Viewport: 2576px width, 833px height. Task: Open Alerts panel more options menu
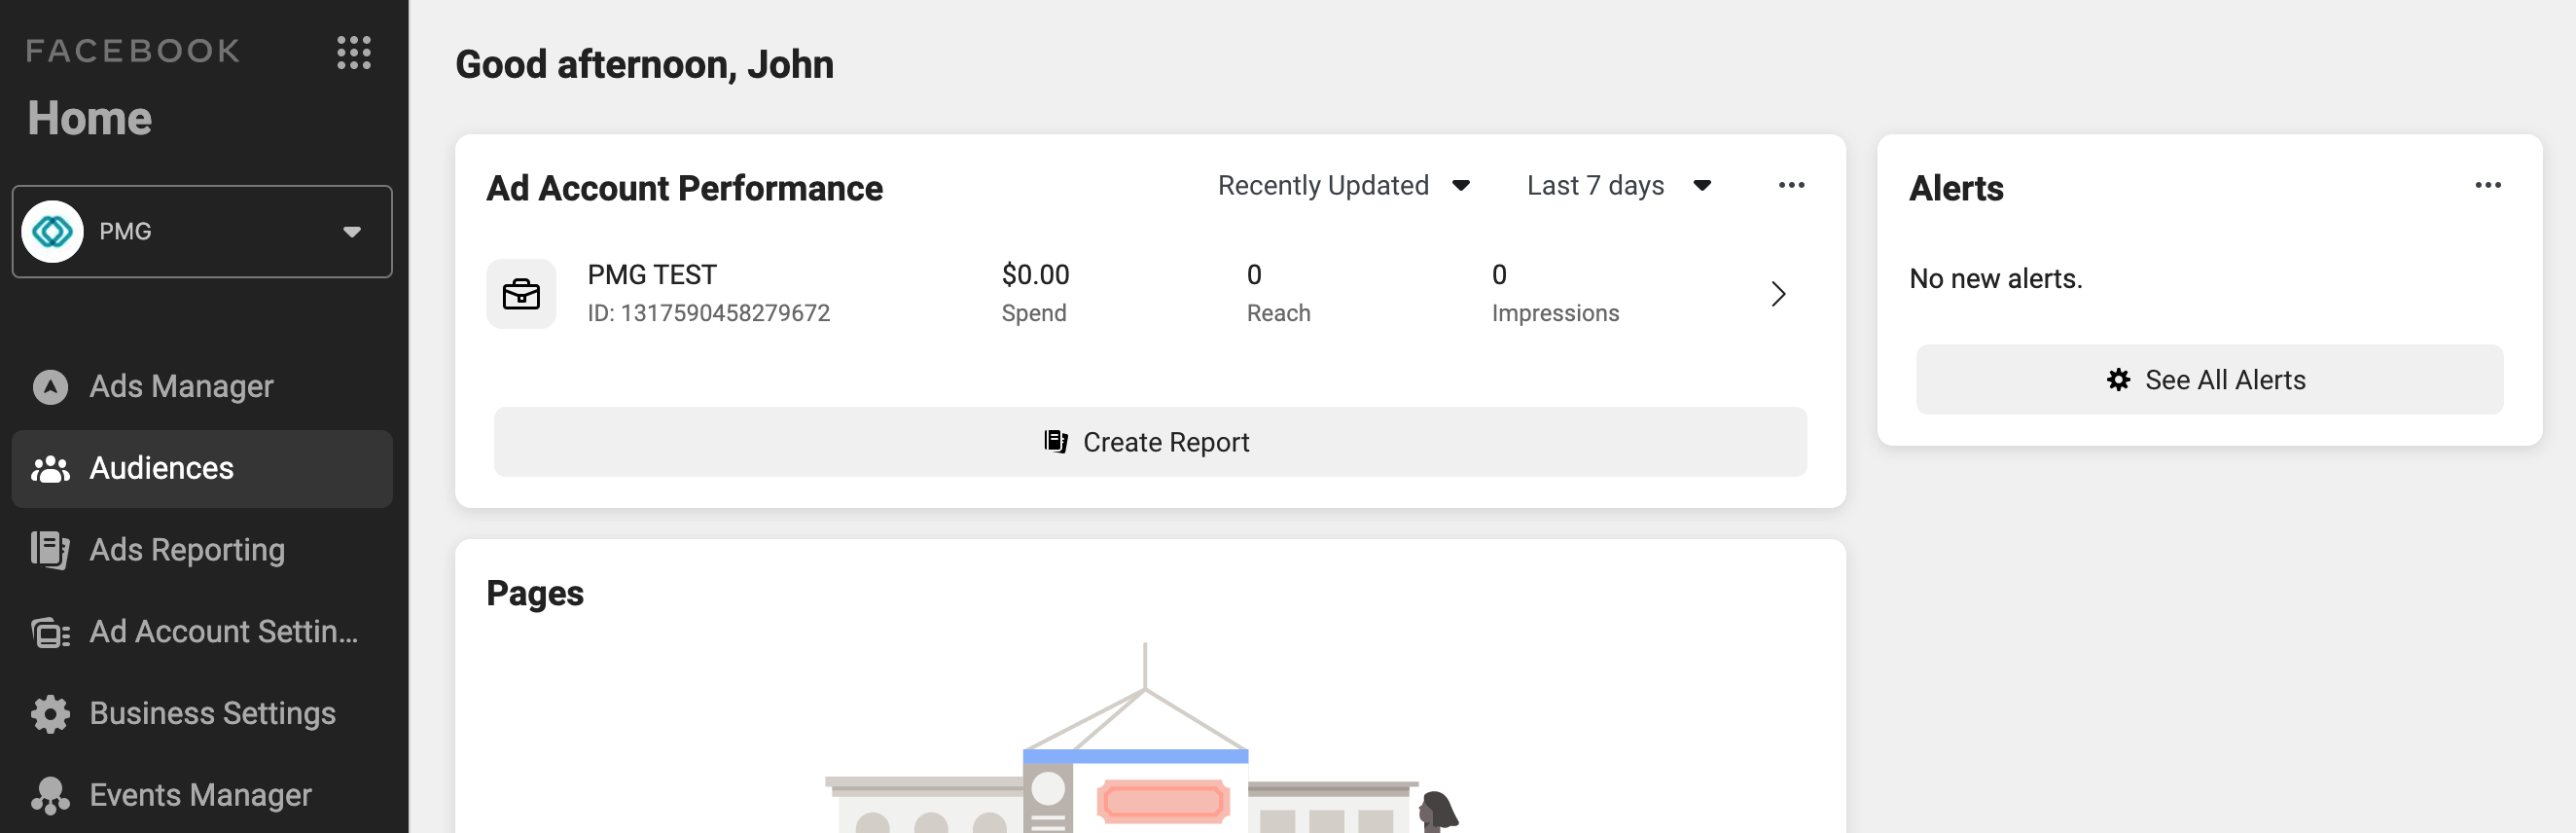coord(2487,186)
